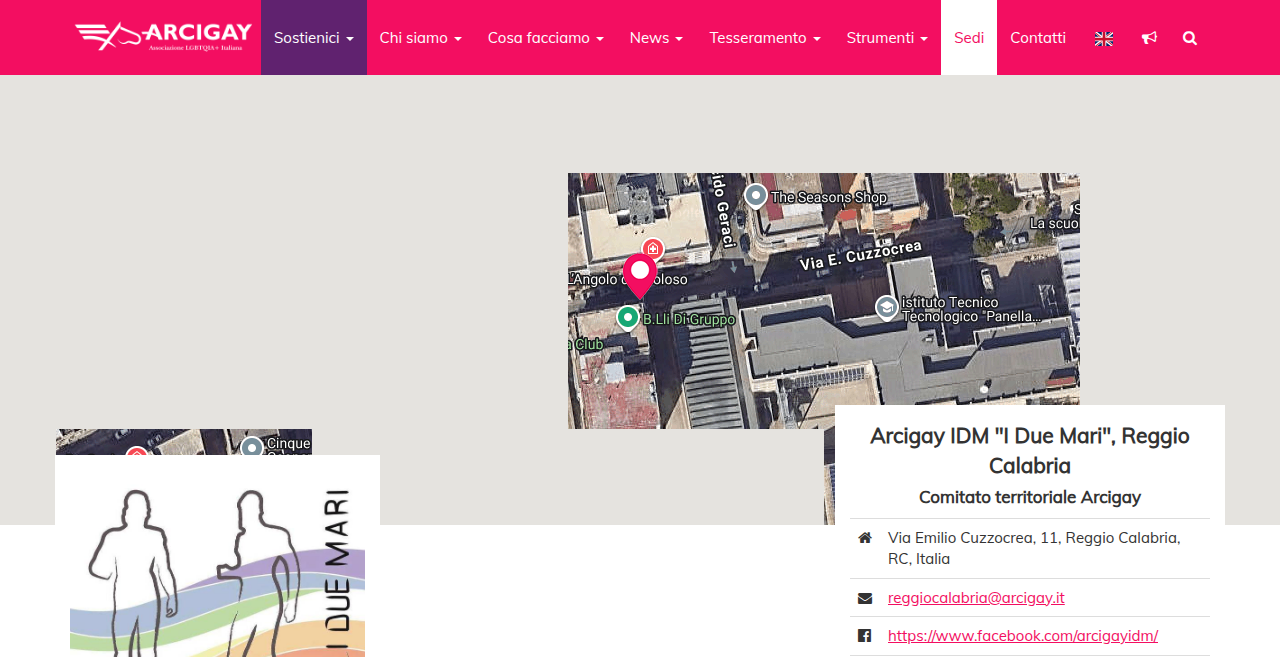Select The Seasons Shop map marker
This screenshot has width=1280, height=657.
(756, 196)
